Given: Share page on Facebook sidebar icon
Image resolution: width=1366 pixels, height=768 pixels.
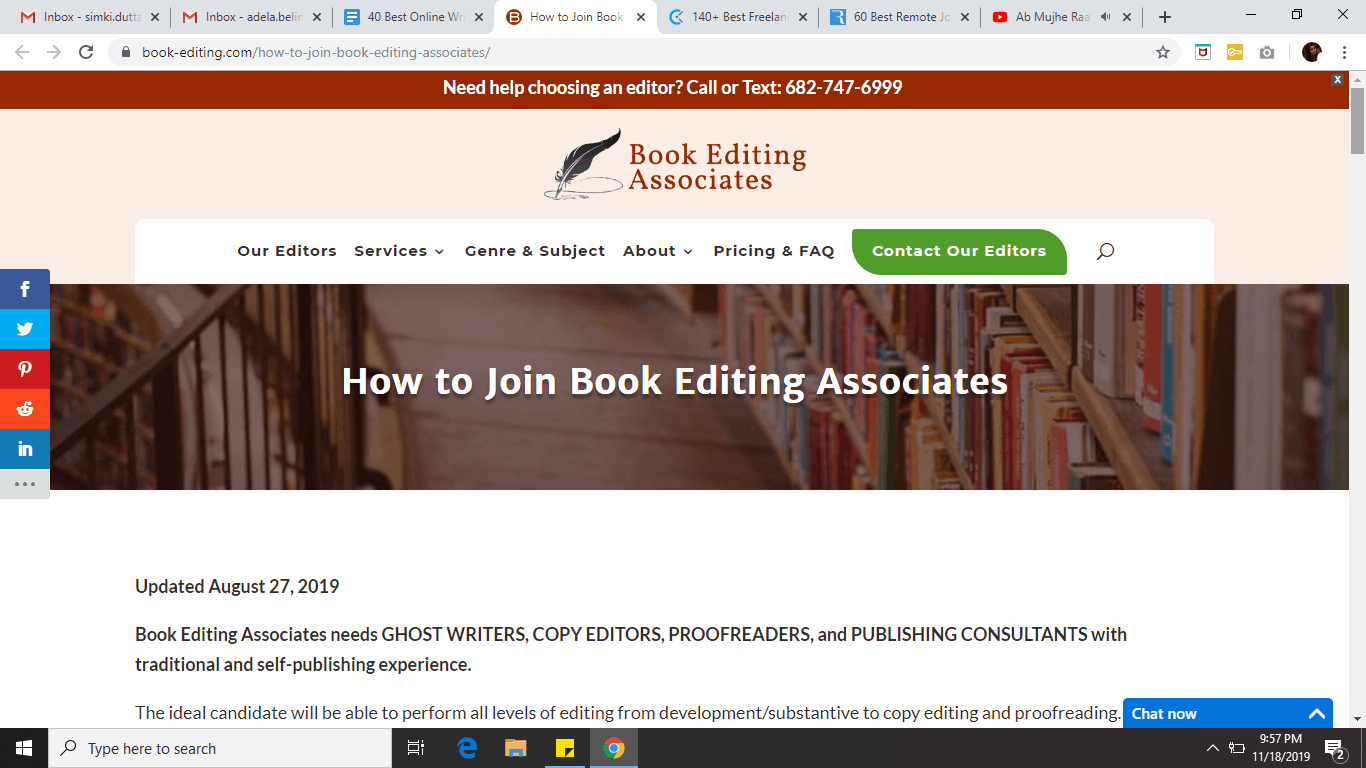Looking at the screenshot, I should [25, 289].
